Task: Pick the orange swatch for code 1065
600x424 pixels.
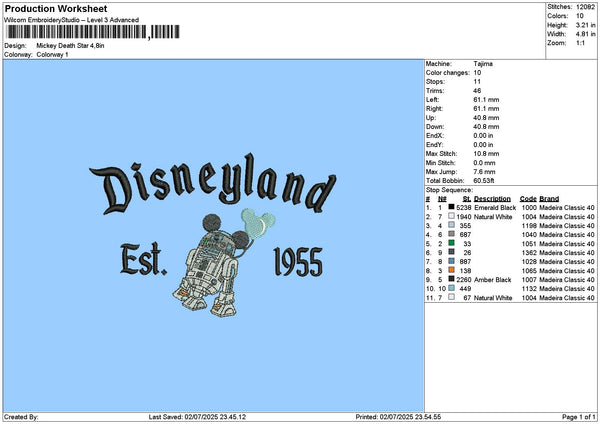Action: pos(452,270)
